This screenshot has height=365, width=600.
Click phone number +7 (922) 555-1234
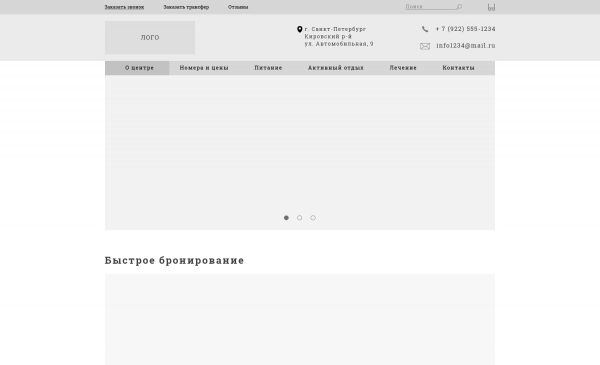(465, 29)
